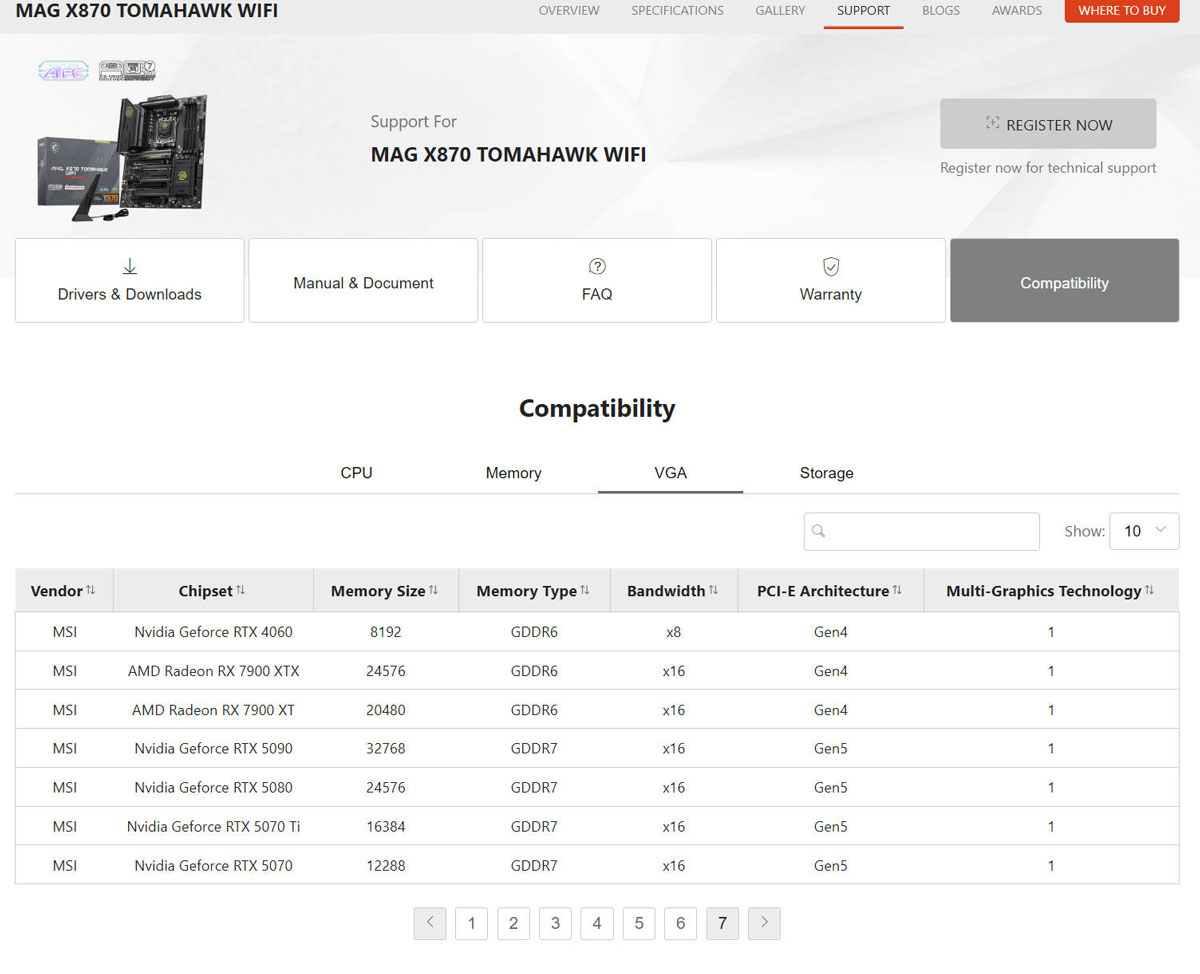Open the SPECIFICATIONS menu item

[677, 10]
